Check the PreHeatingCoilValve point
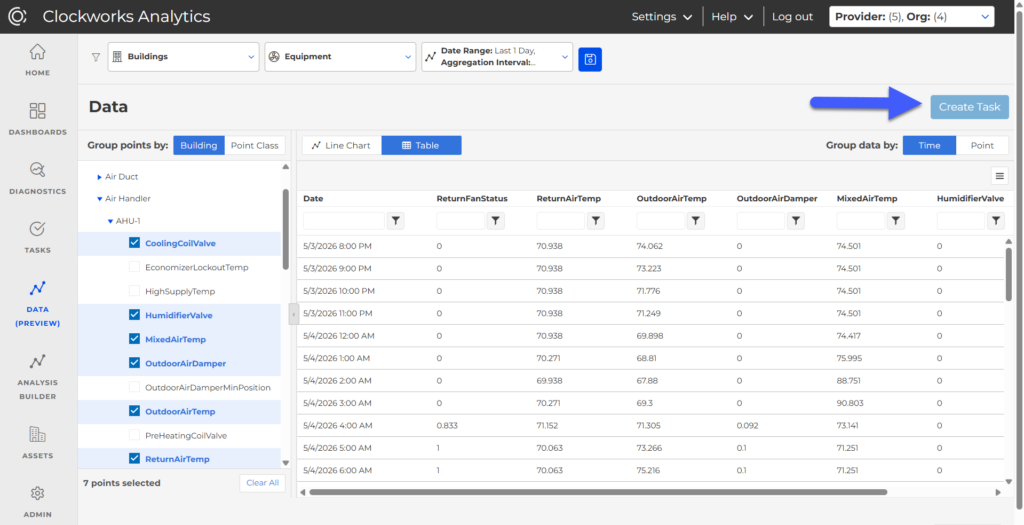 [135, 435]
